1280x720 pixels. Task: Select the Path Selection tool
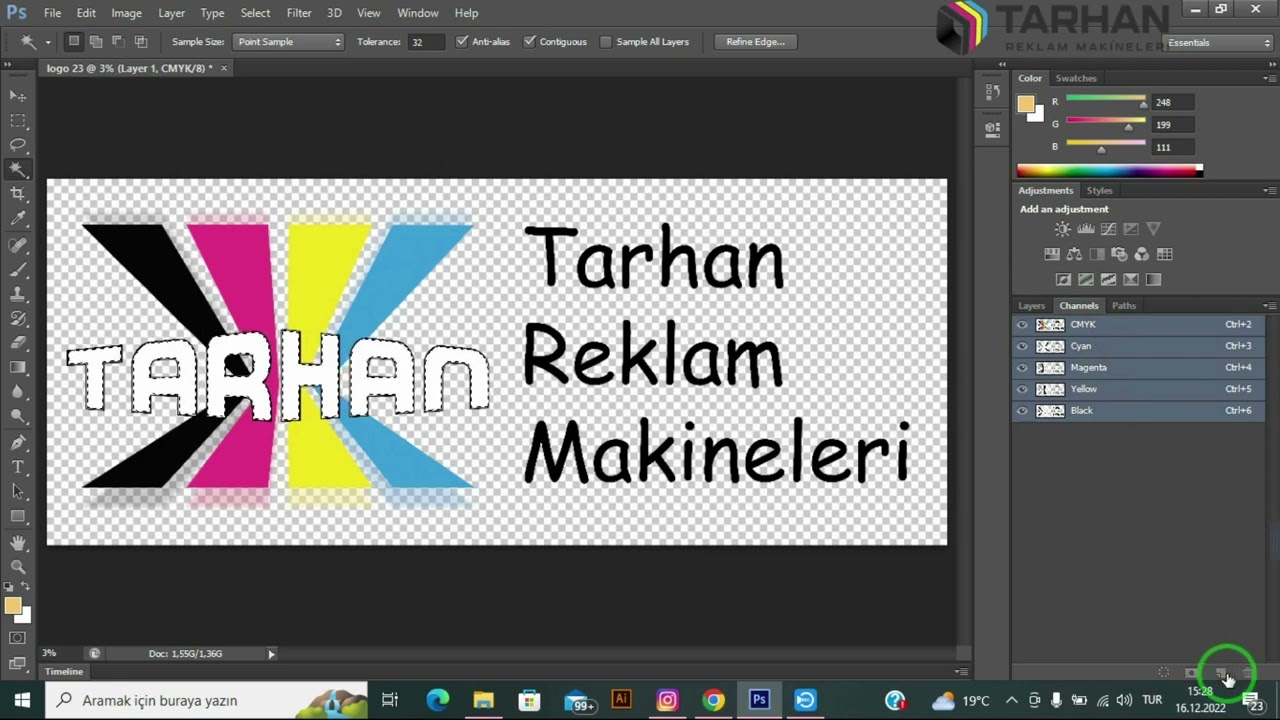pyautogui.click(x=18, y=492)
